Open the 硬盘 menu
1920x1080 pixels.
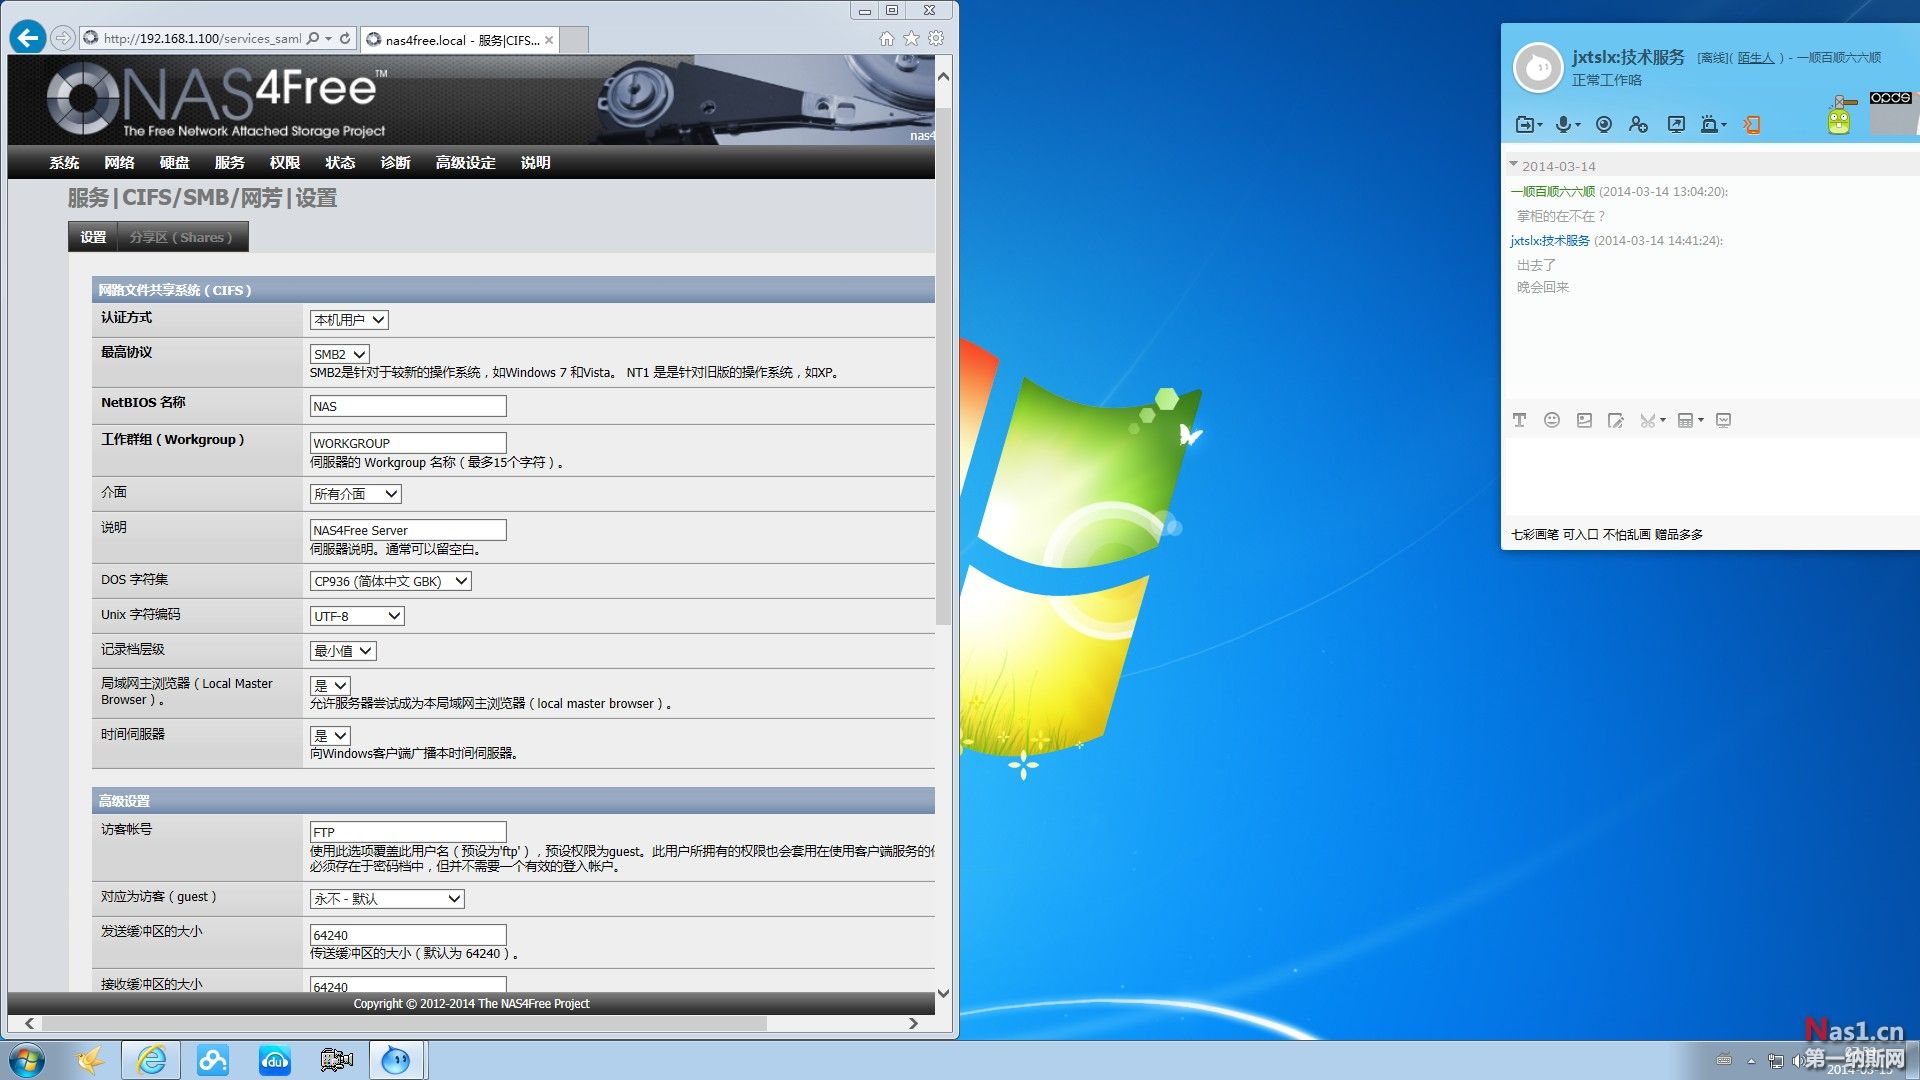(x=174, y=162)
